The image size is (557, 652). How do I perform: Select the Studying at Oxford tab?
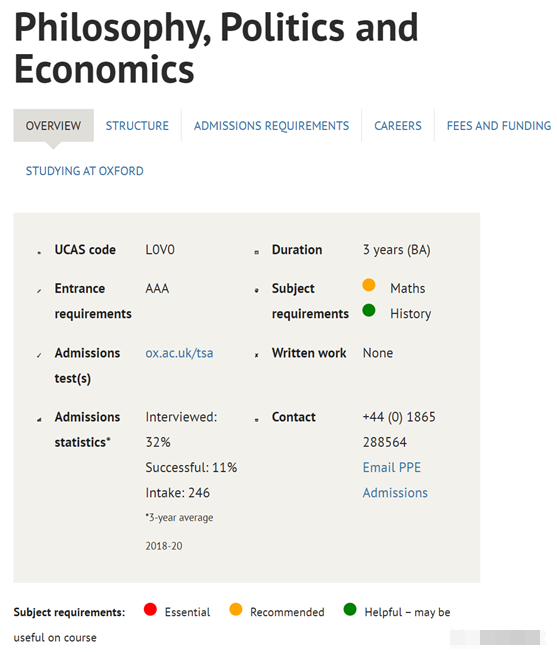coord(85,171)
